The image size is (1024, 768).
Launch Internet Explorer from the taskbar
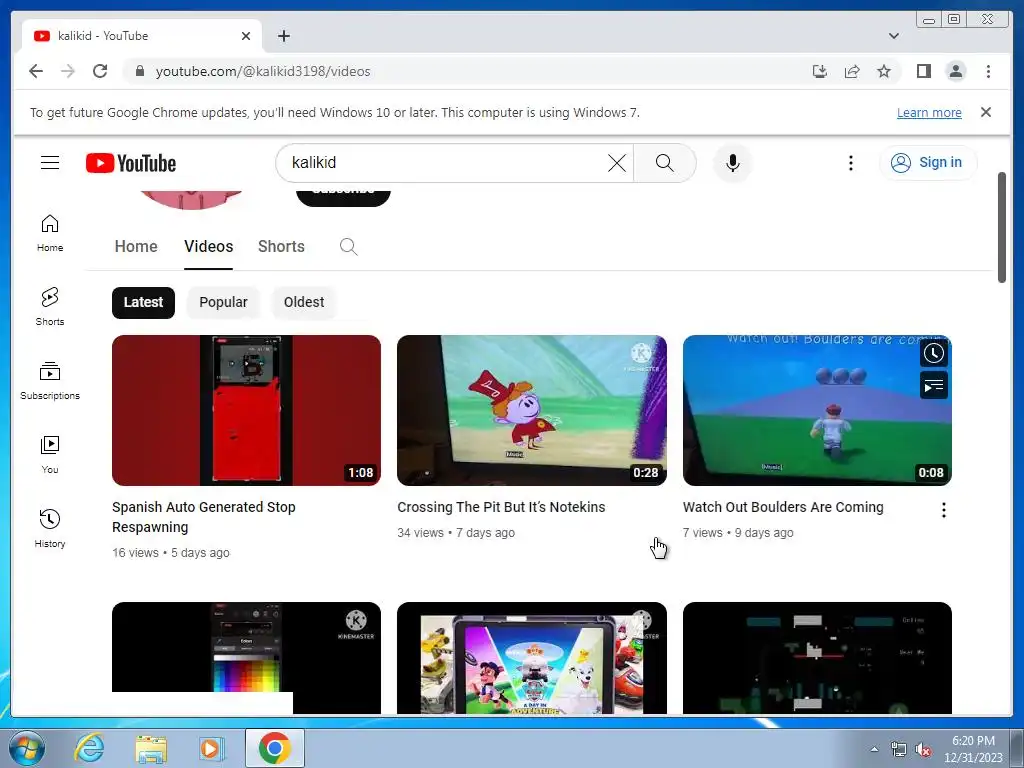click(89, 748)
